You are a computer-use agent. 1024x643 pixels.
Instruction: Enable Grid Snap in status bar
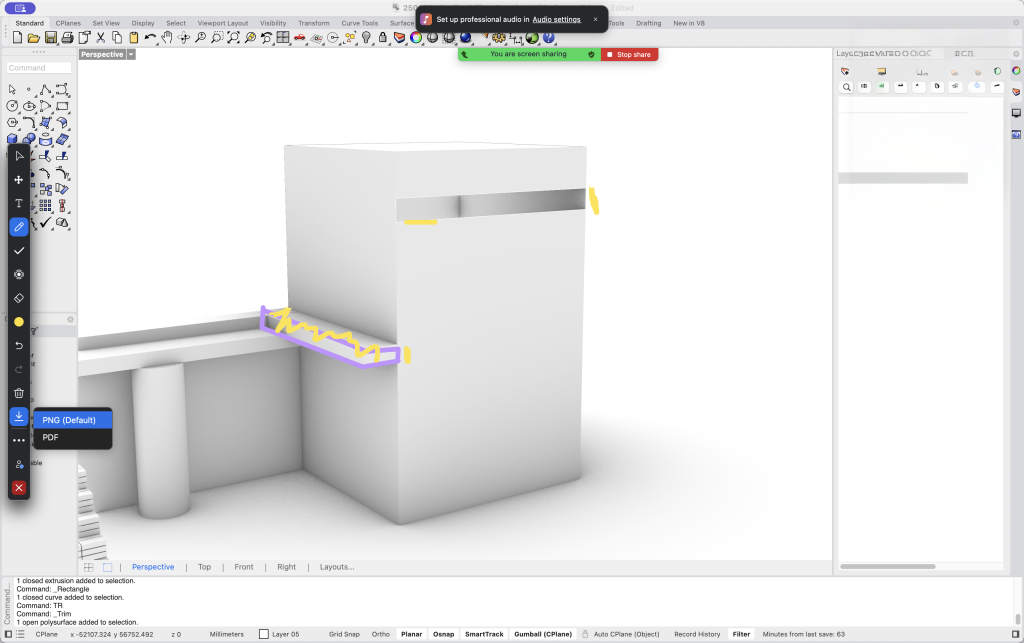344,634
